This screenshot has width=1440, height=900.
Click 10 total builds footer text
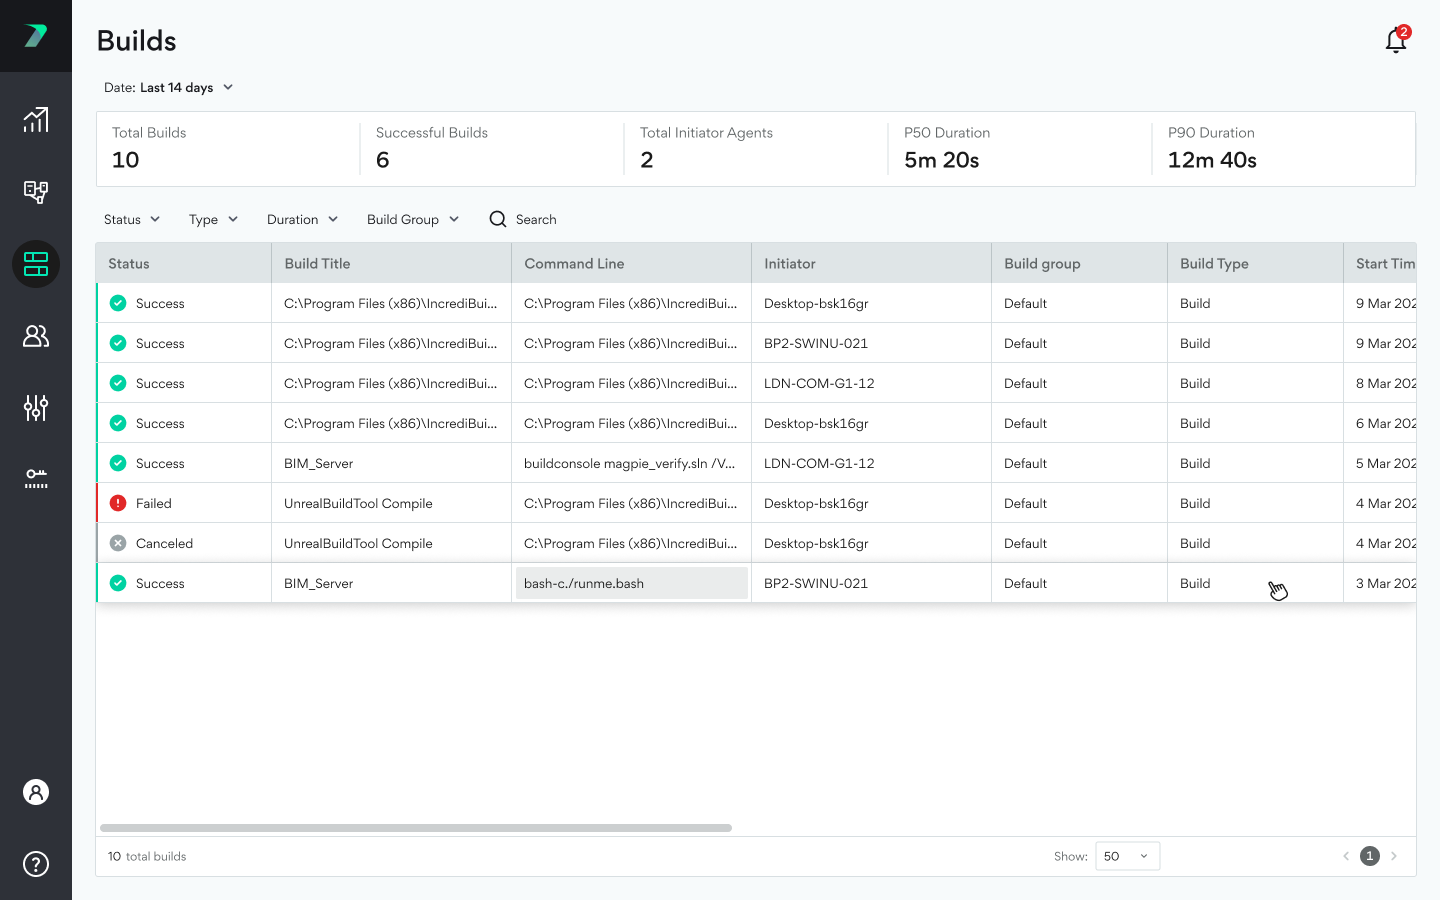pyautogui.click(x=147, y=856)
